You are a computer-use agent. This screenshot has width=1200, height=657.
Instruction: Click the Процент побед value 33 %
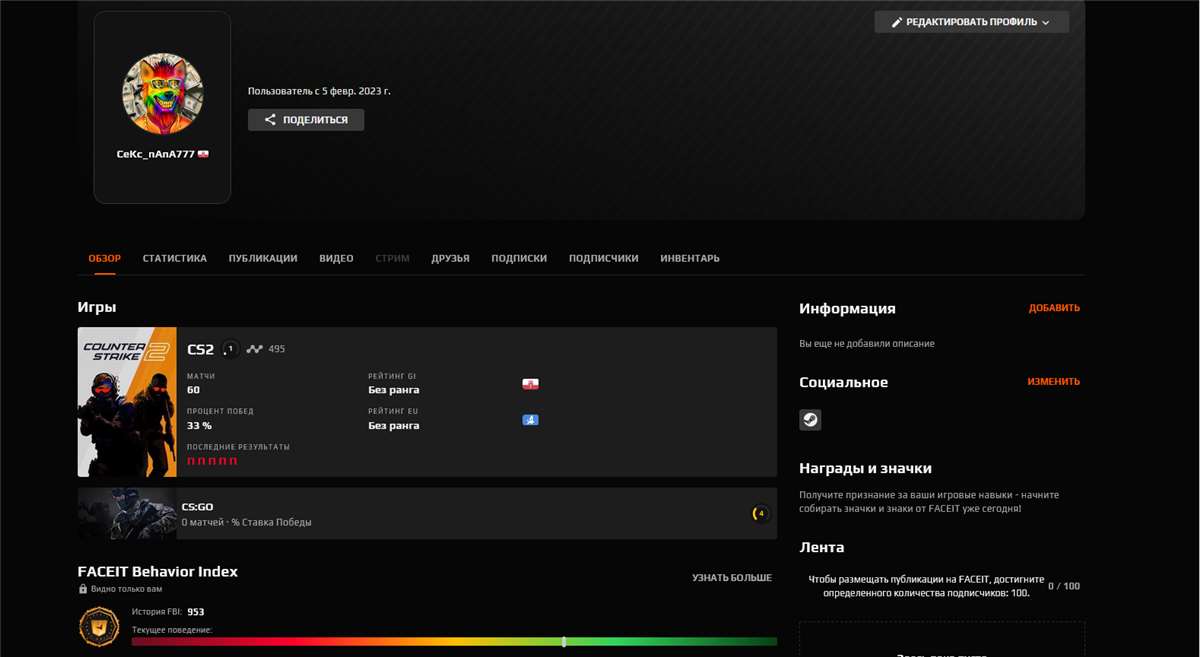[x=199, y=425]
